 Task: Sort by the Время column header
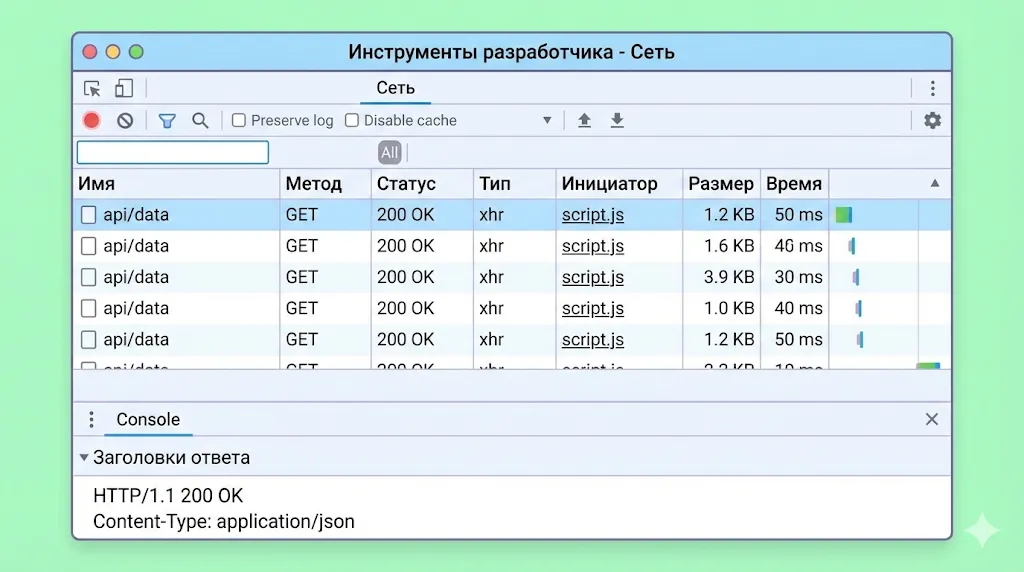[793, 183]
